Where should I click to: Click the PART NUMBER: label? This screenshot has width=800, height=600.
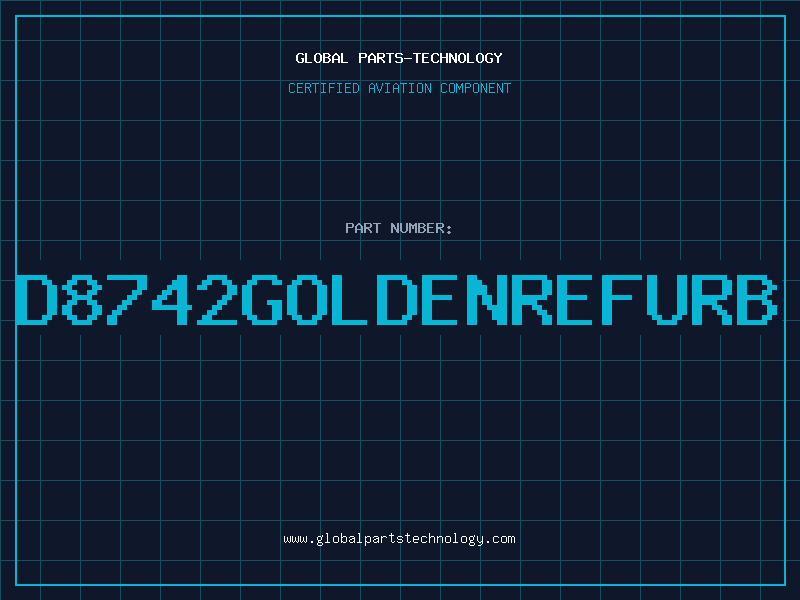point(399,228)
